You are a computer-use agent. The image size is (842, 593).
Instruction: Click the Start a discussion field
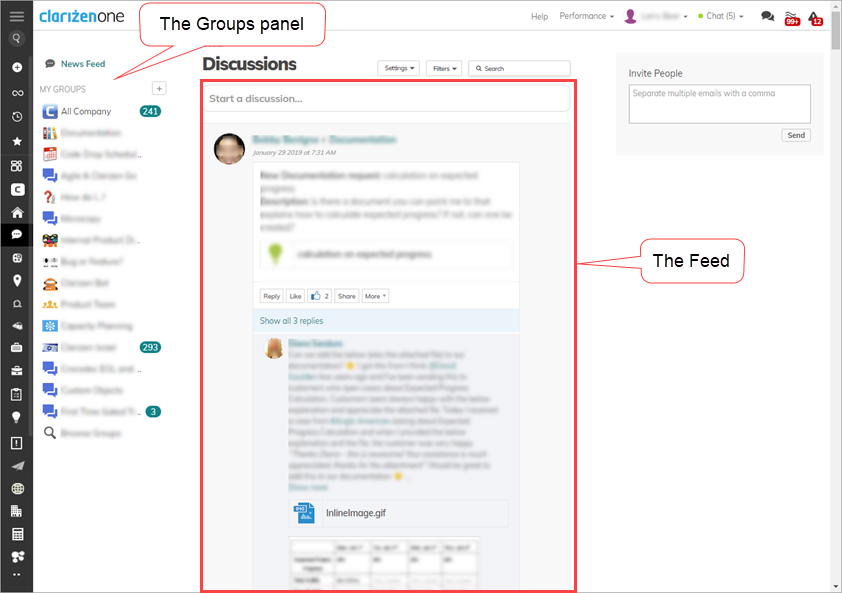386,99
